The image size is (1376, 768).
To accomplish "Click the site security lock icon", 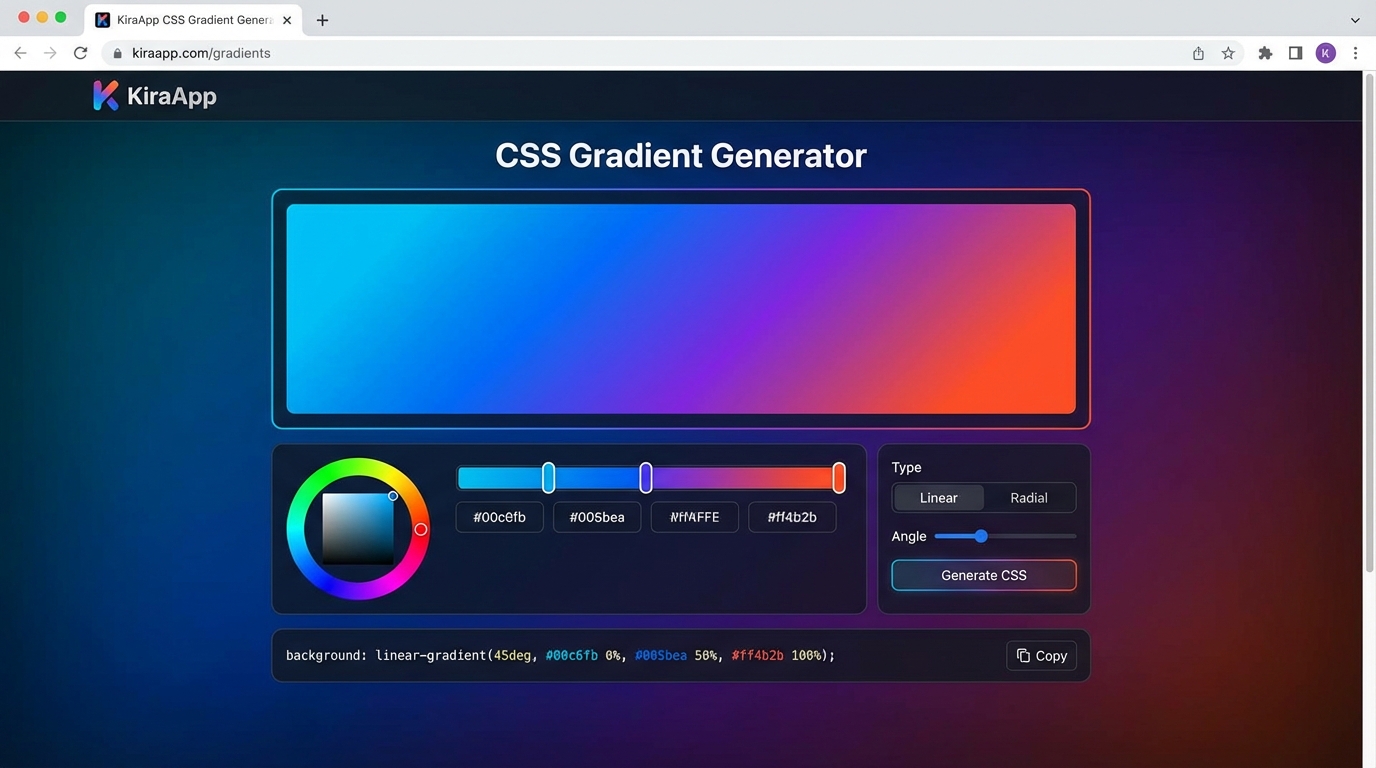I will click(x=117, y=53).
